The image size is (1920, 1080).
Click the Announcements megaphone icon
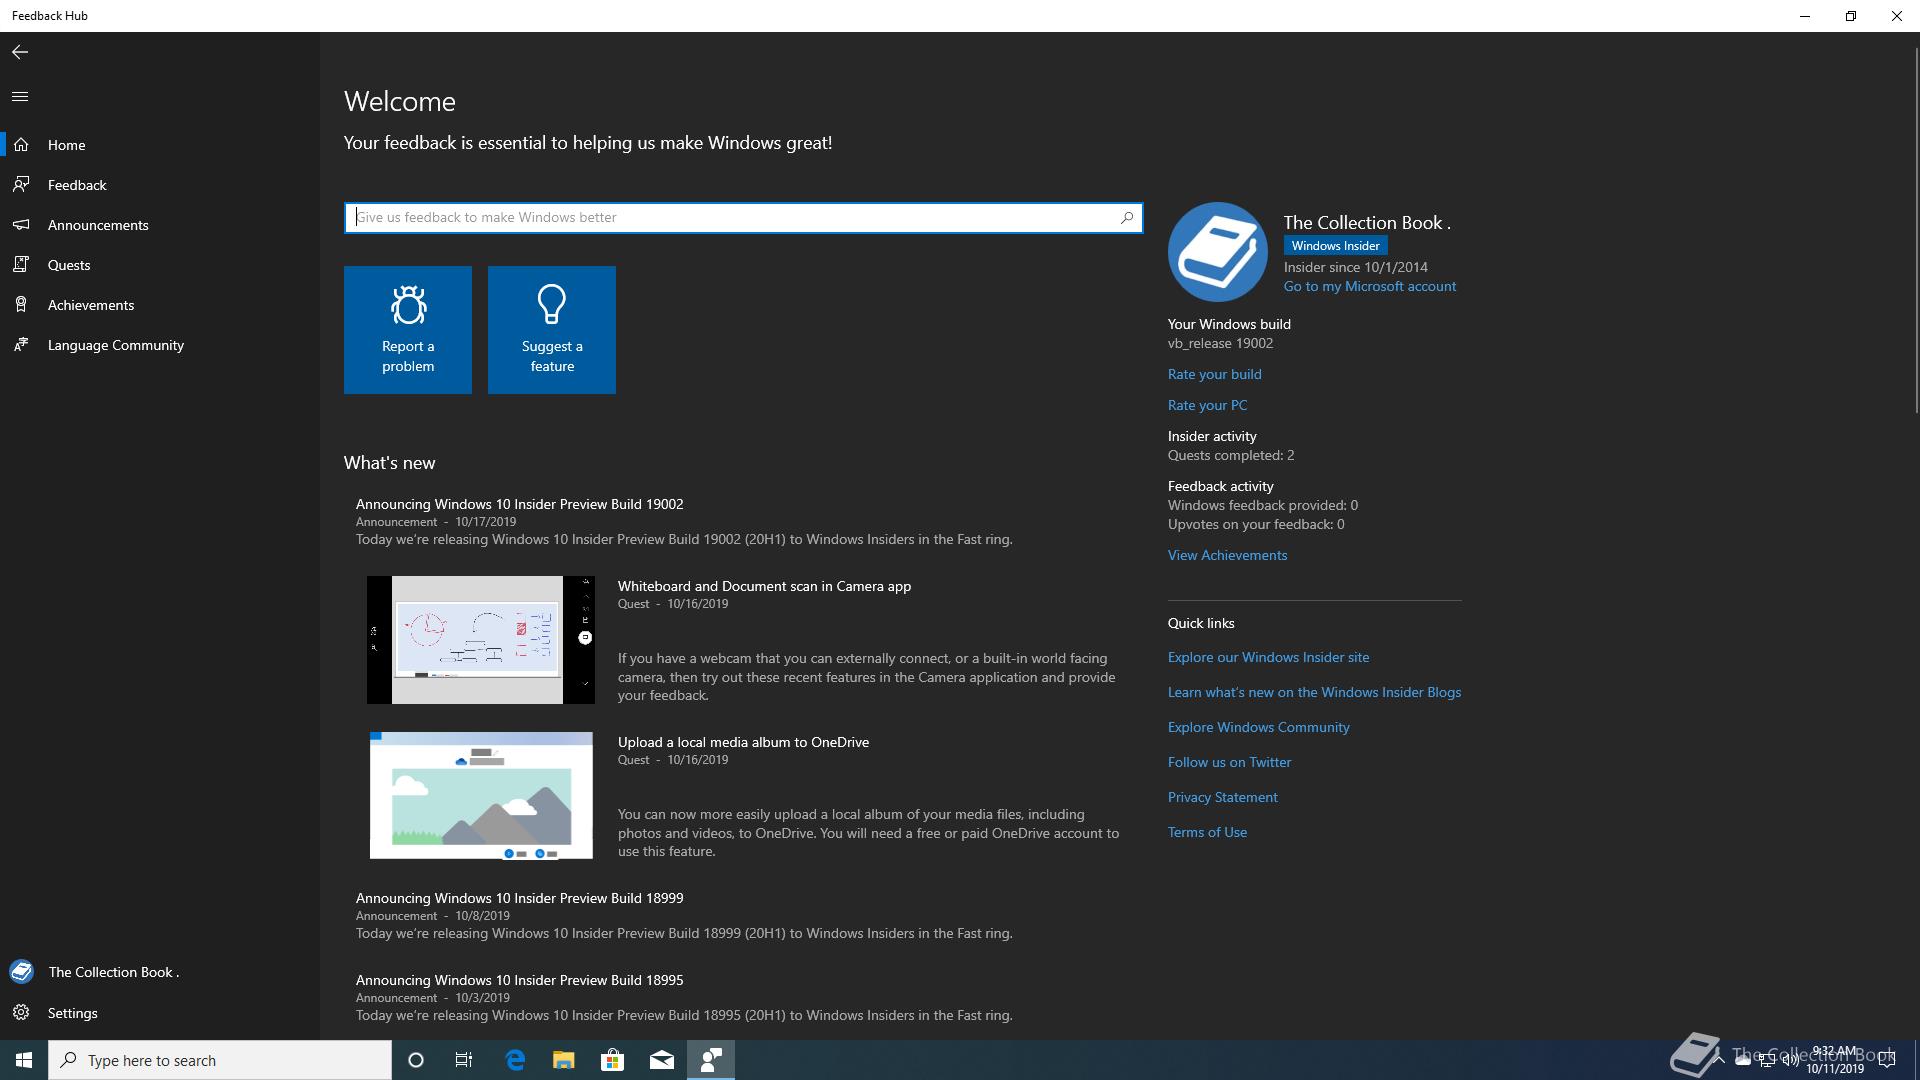[21, 225]
